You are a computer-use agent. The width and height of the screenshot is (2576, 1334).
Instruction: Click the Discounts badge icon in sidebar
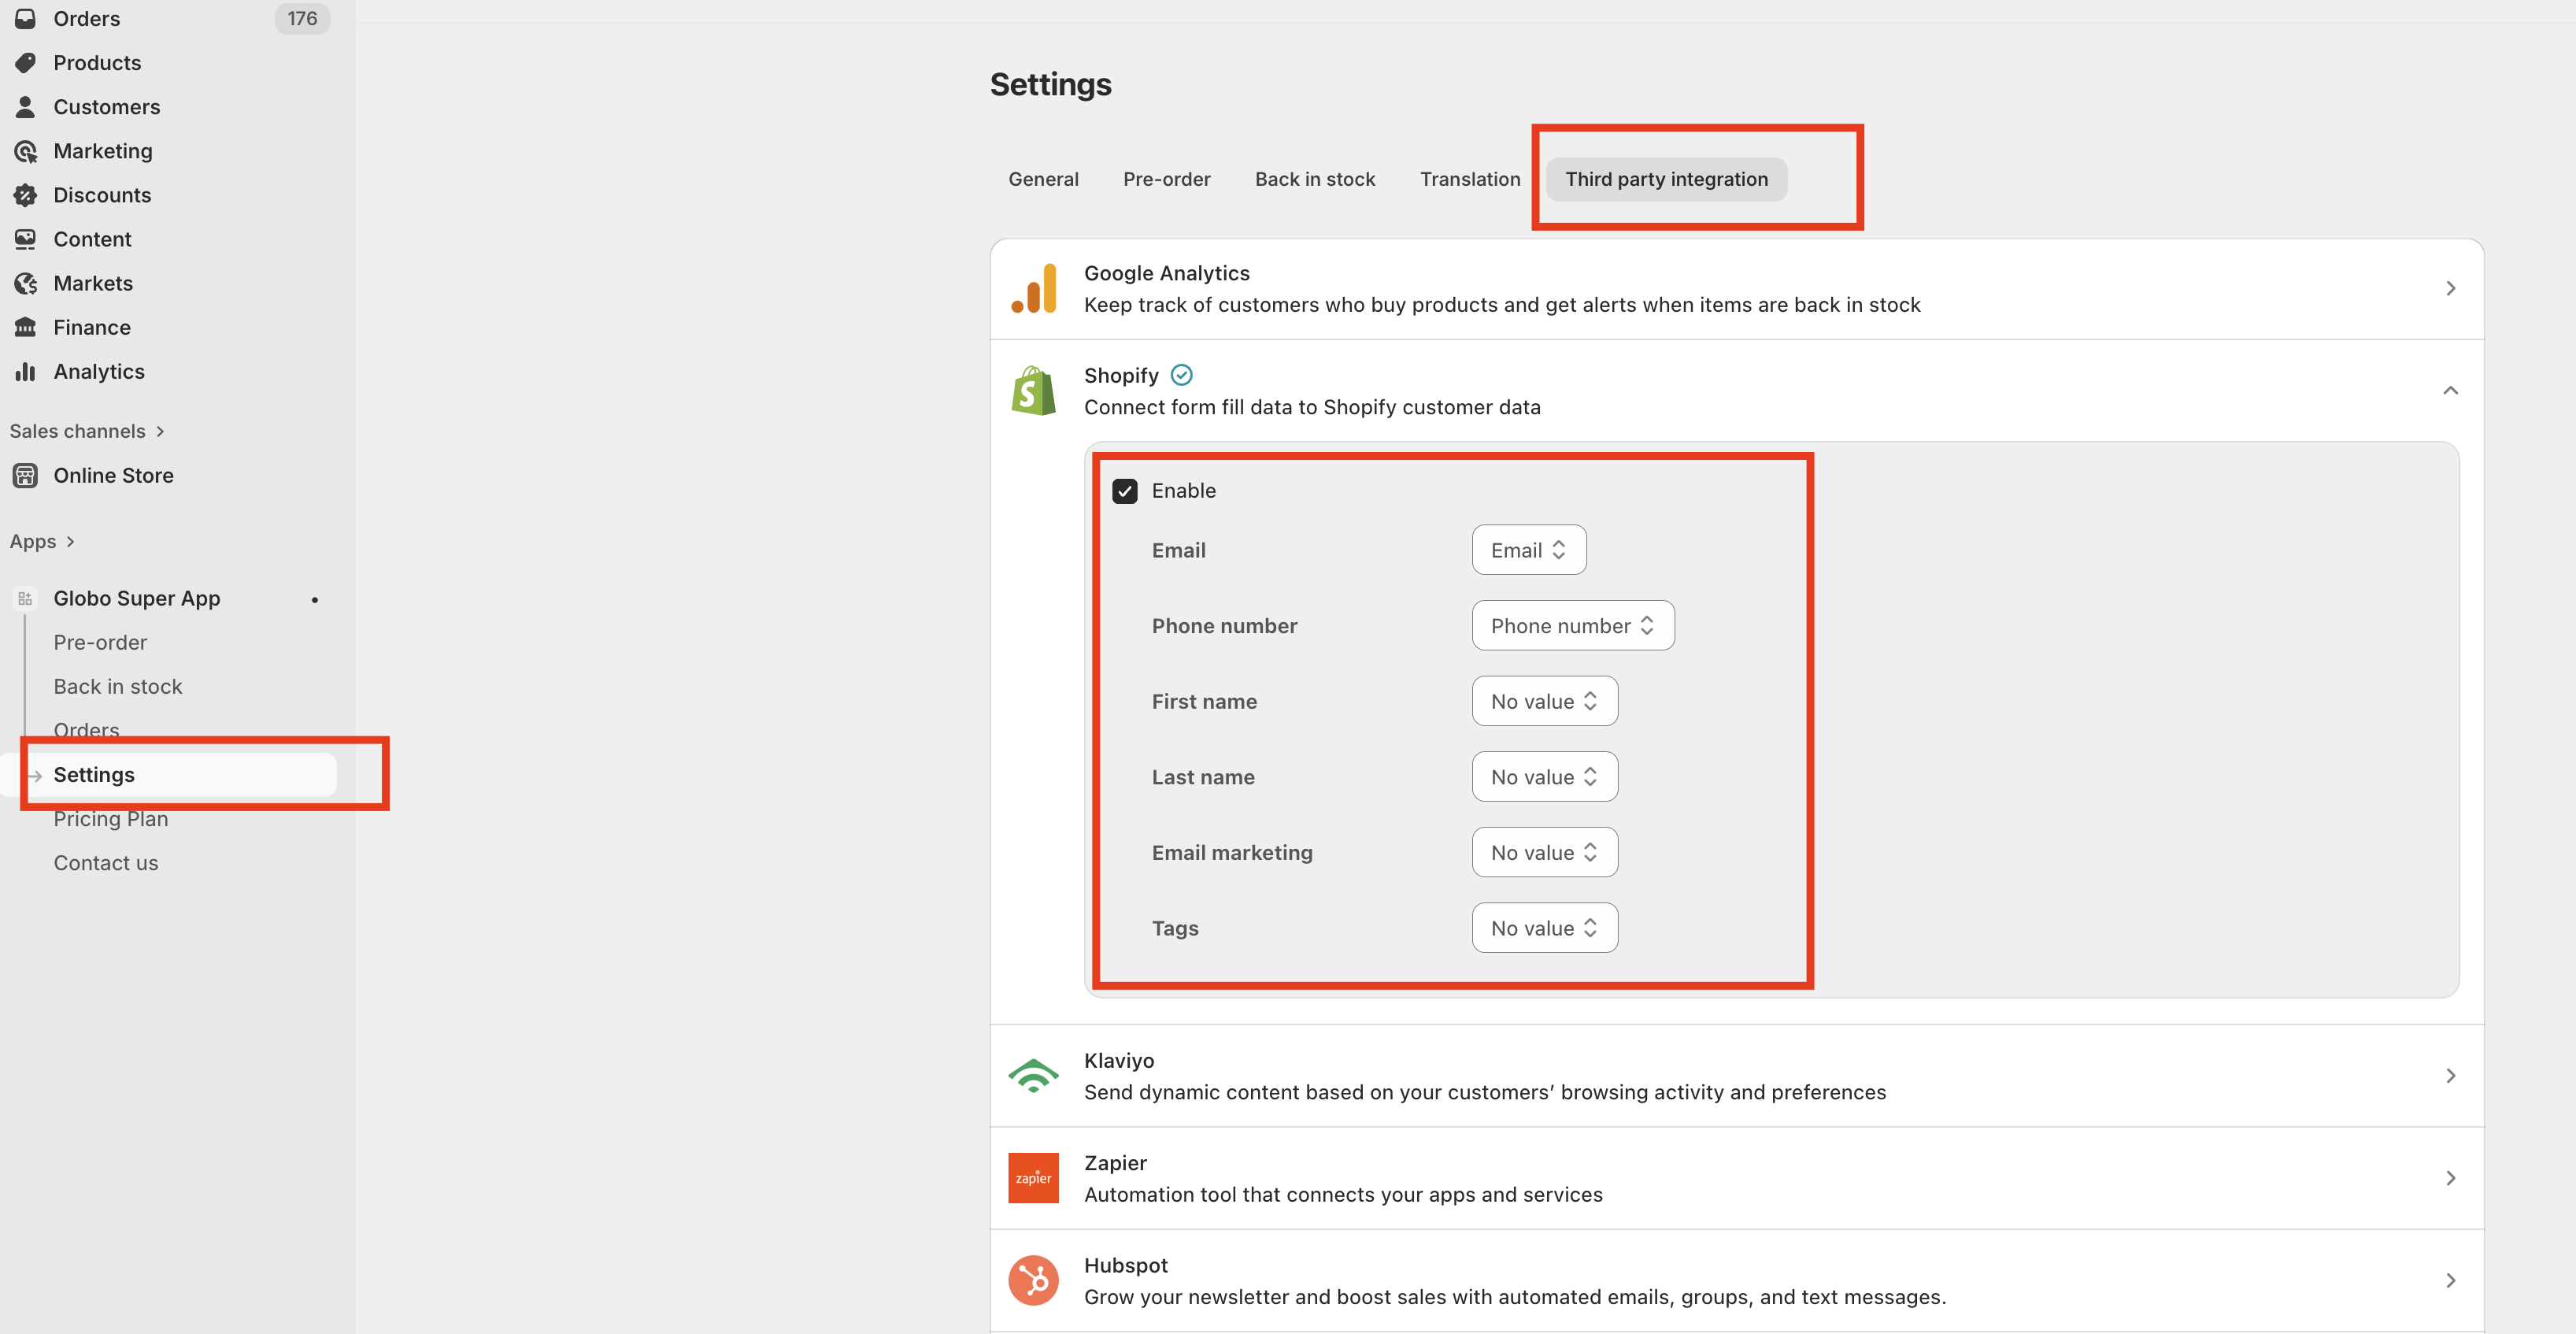pyautogui.click(x=26, y=195)
